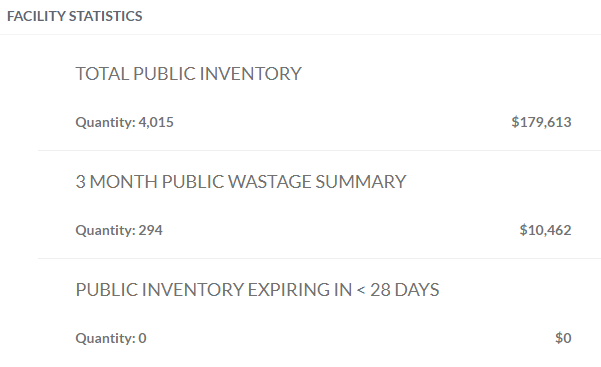Click the Quantity label in the expiring section
This screenshot has width=601, height=367.
[x=105, y=339]
